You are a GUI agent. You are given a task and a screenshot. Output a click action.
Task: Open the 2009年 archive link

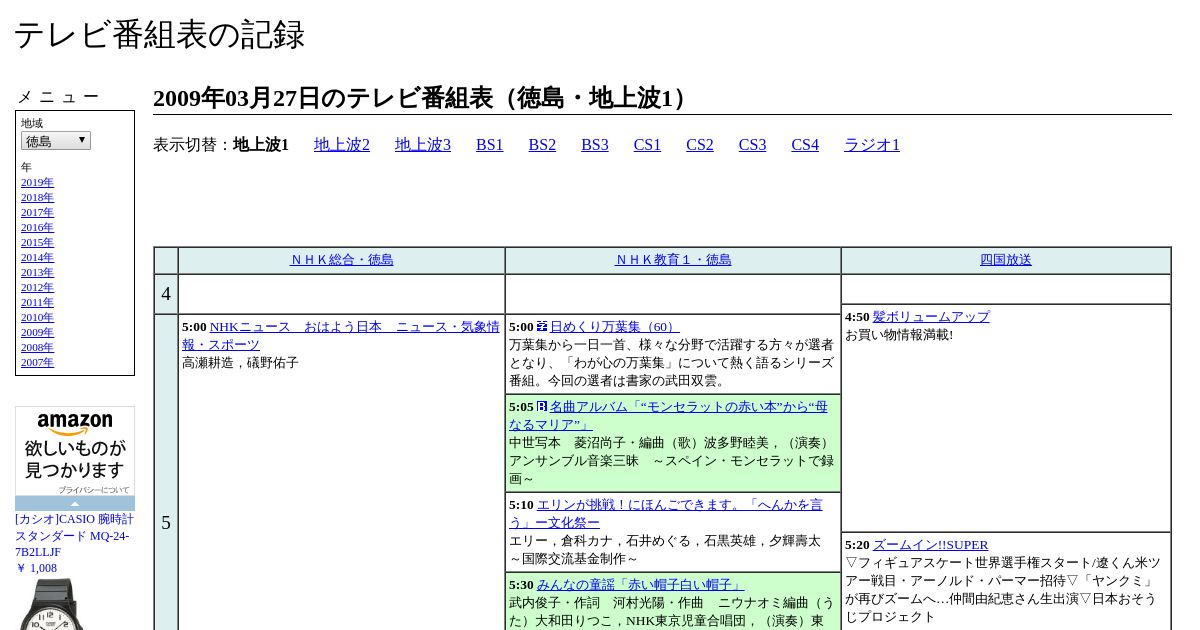click(x=37, y=333)
